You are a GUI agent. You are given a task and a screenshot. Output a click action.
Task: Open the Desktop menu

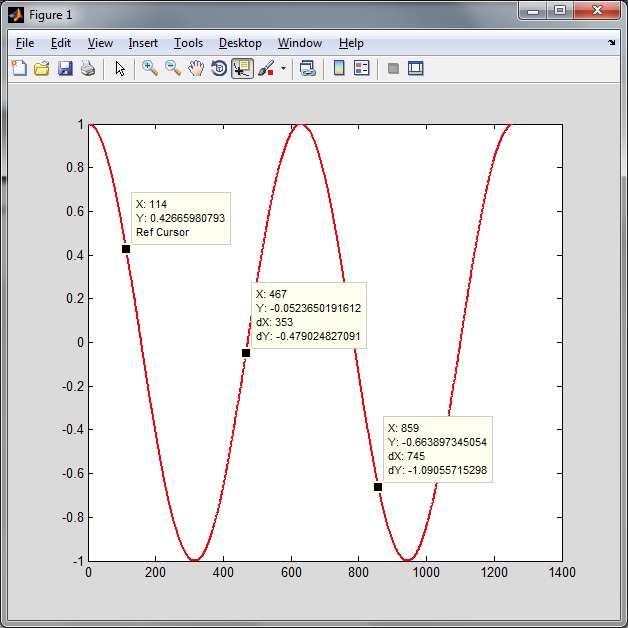(240, 43)
